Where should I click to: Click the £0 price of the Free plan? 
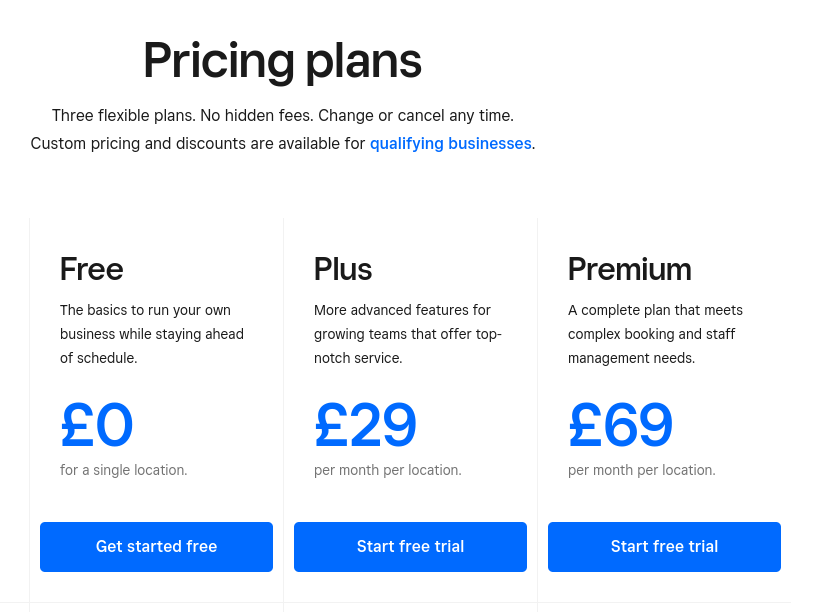pyautogui.click(x=97, y=425)
